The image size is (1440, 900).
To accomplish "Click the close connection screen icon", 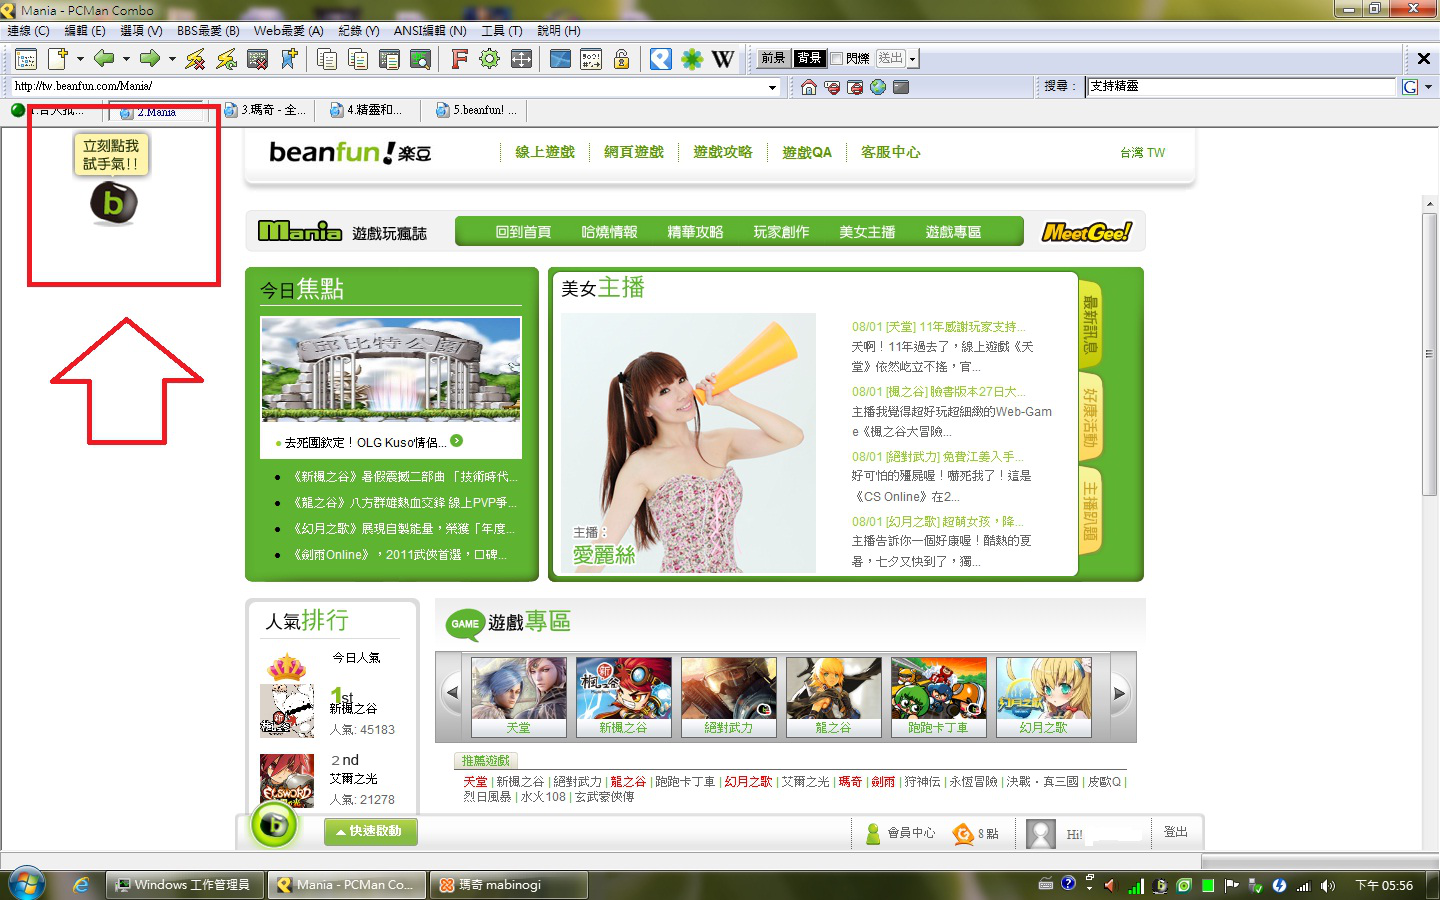I will [257, 59].
